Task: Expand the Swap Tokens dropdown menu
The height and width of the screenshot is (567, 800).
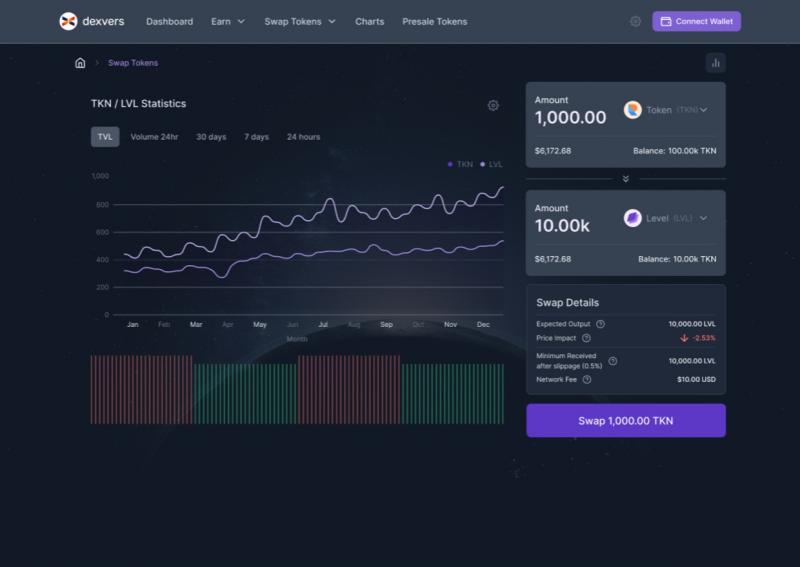Action: tap(300, 21)
